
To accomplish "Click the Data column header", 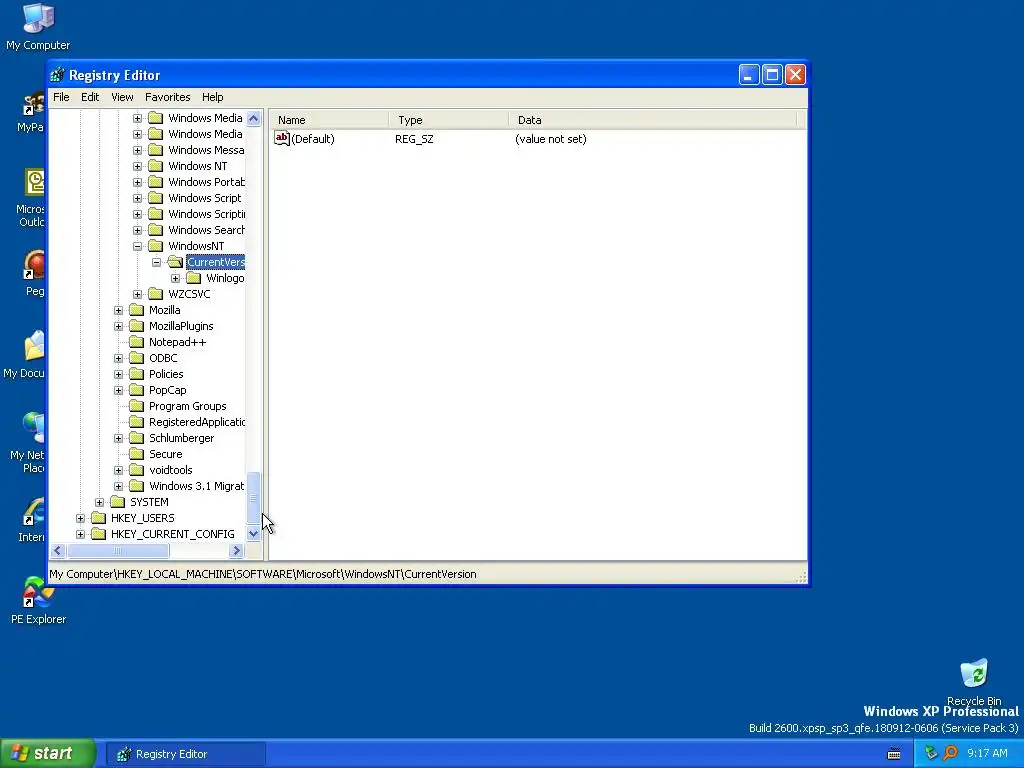I will (653, 120).
